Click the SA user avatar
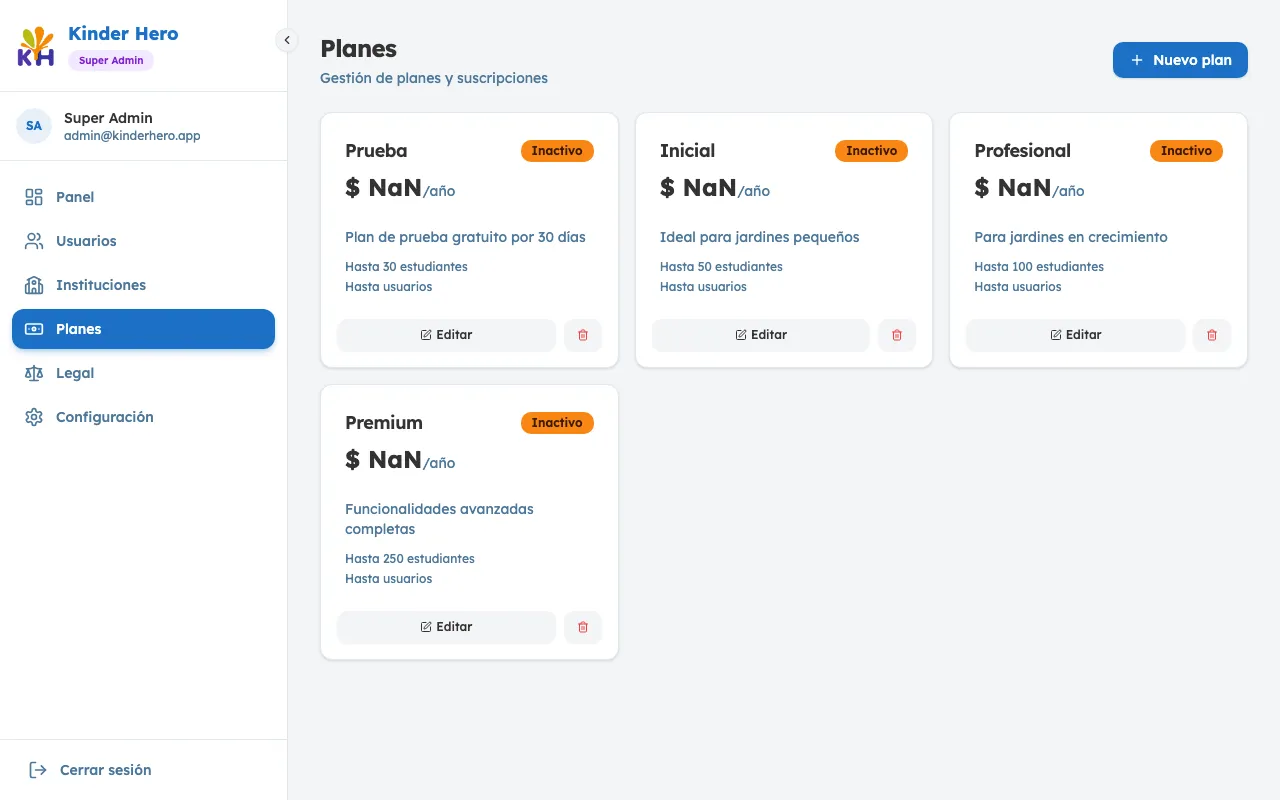 click(x=34, y=126)
